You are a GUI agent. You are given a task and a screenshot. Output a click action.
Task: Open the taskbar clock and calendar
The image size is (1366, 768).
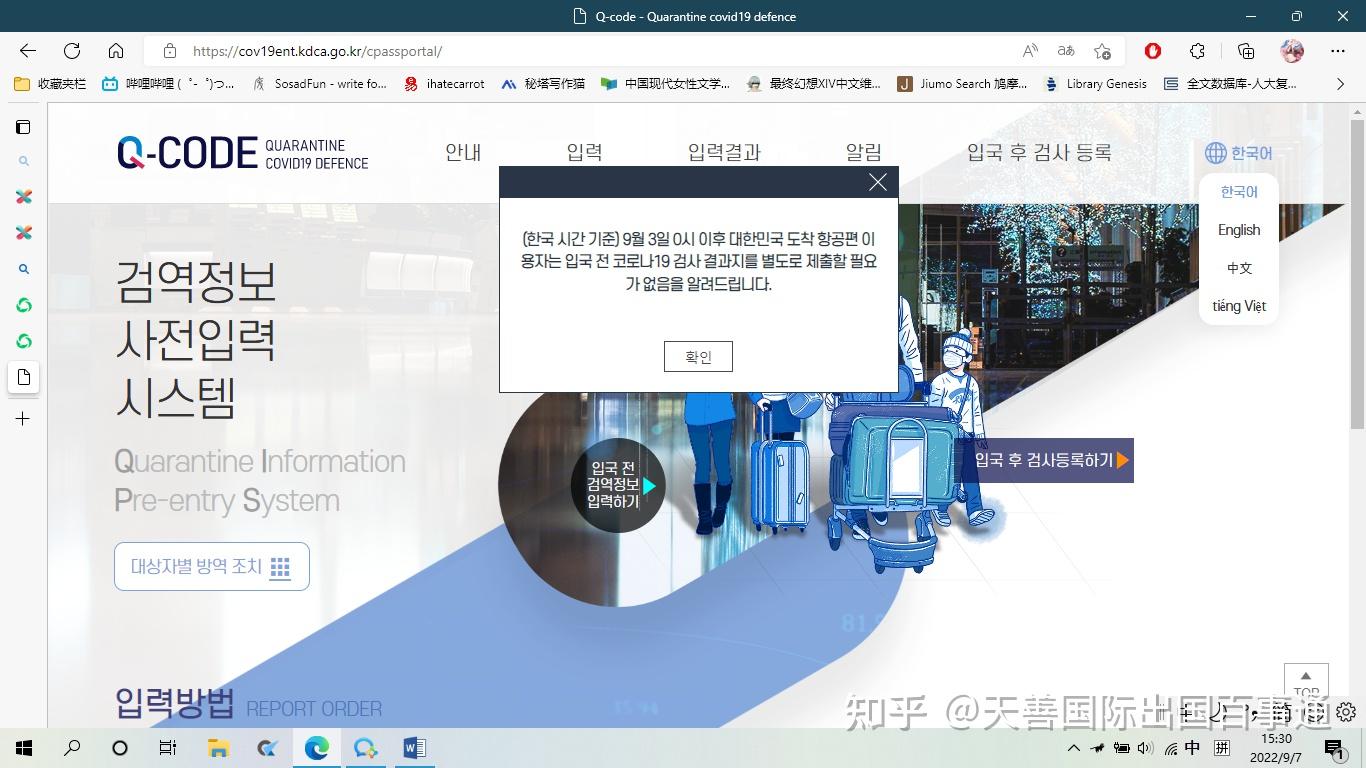[1277, 748]
